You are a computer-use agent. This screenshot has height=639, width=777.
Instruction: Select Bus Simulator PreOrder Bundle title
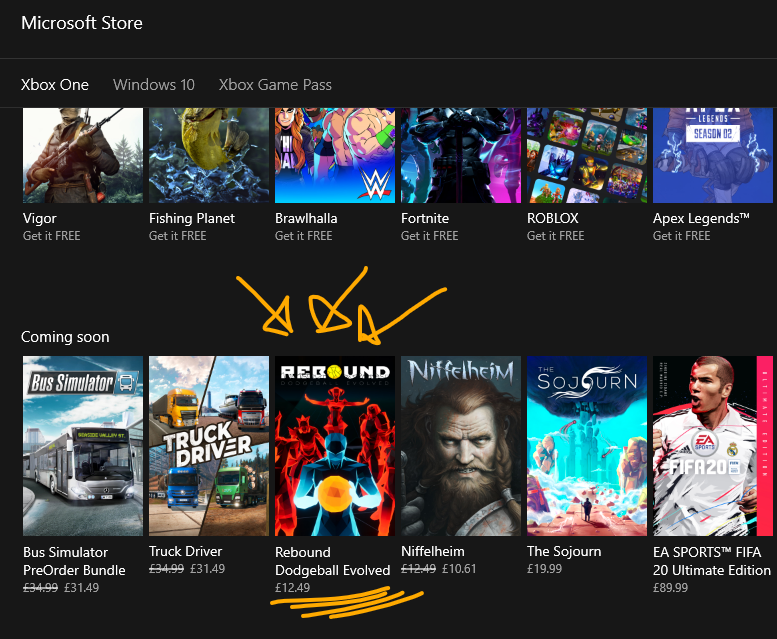(x=74, y=561)
